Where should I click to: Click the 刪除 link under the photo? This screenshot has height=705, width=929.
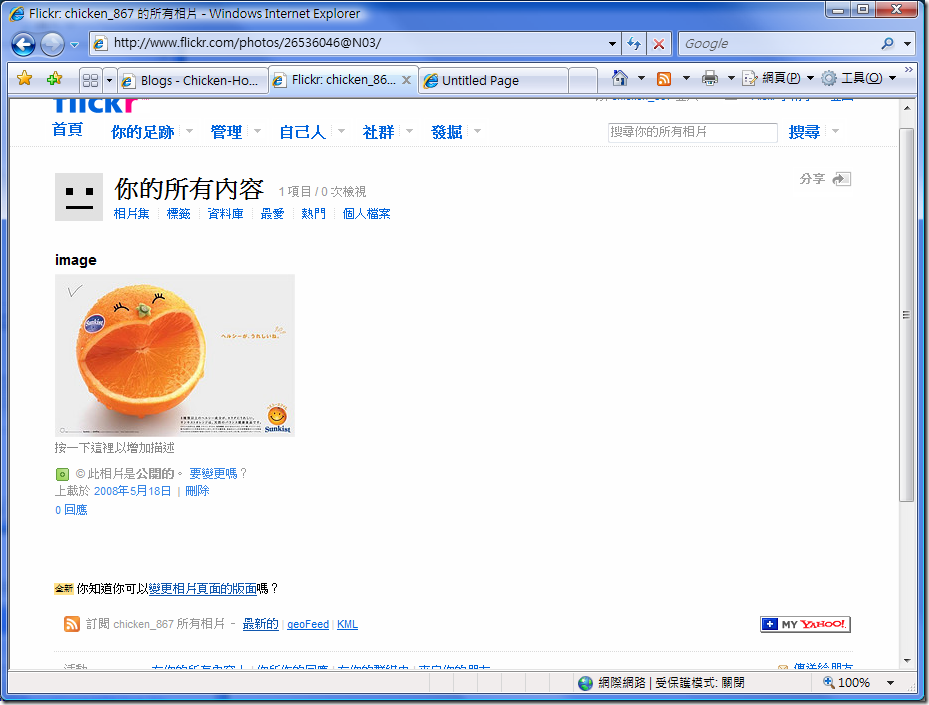196,491
